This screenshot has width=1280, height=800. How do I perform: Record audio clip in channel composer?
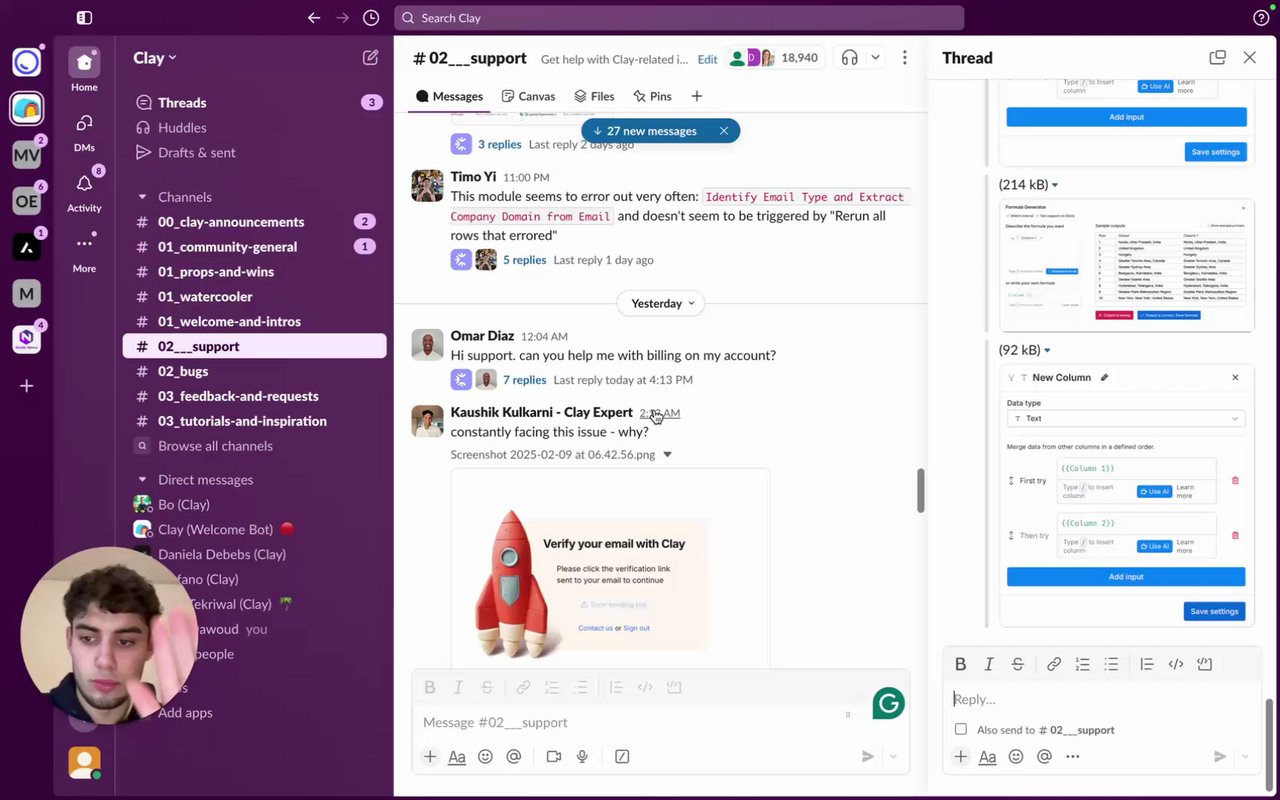581,757
